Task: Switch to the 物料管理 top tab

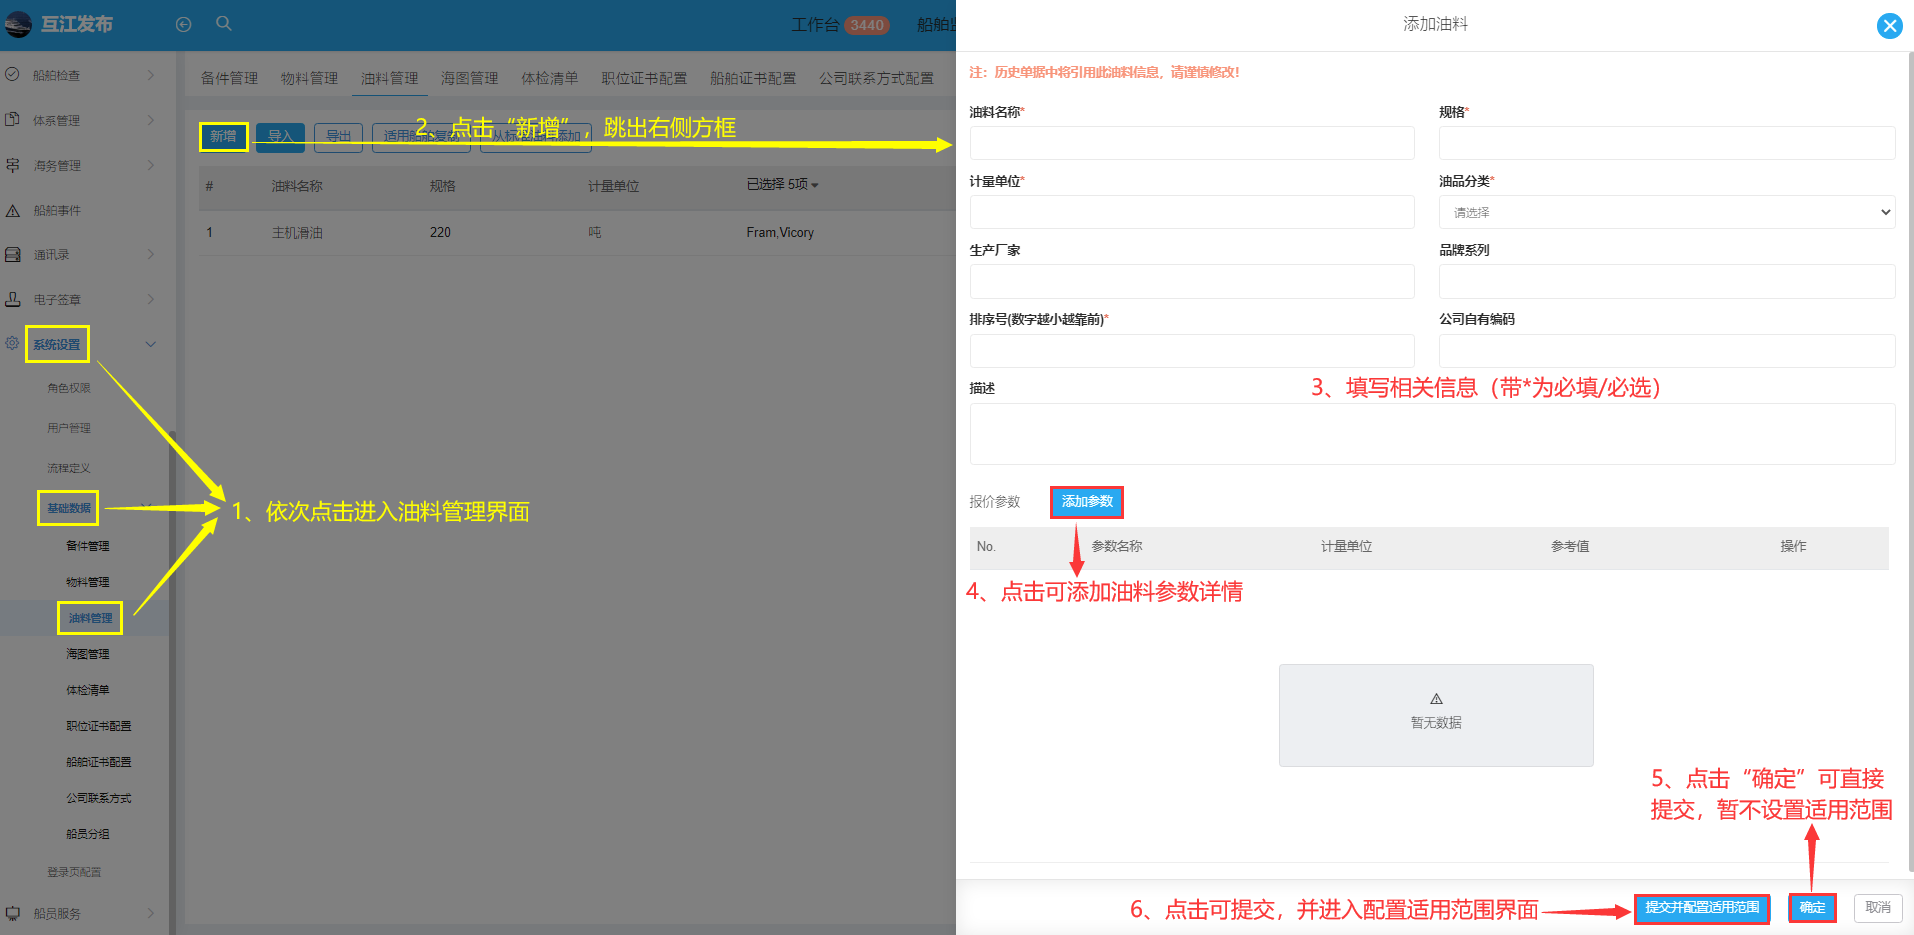Action: coord(309,78)
